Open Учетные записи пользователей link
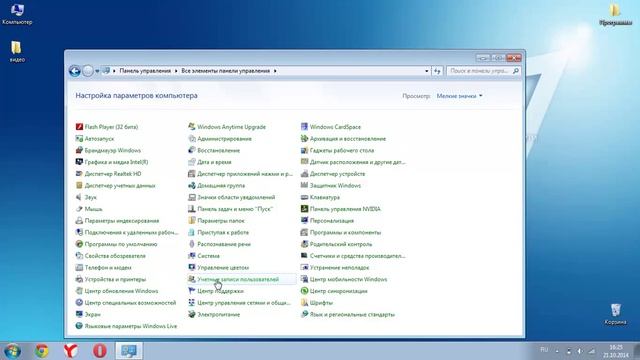This screenshot has width=640, height=360. pos(238,280)
